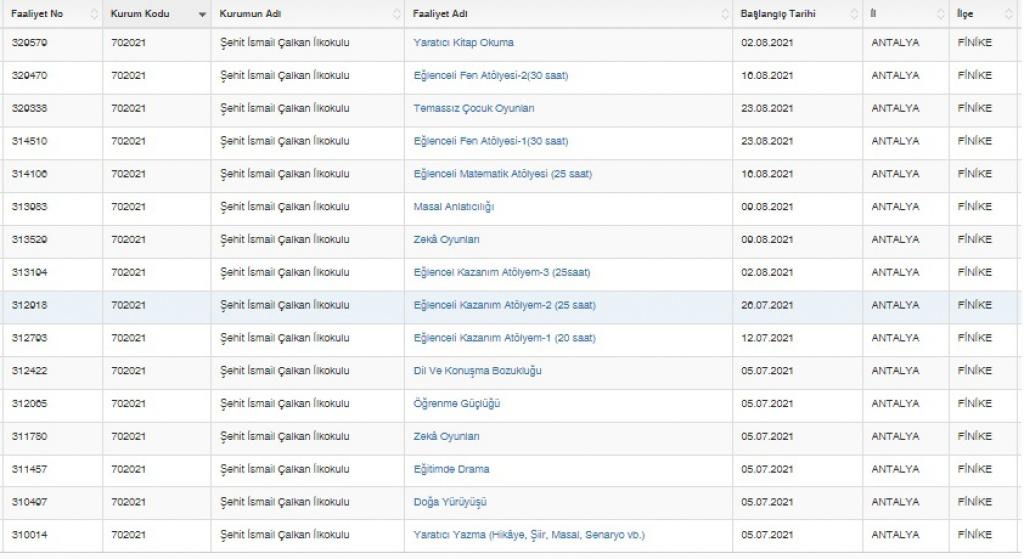Click sort icon in İlçe column
The image size is (1024, 559).
pyautogui.click(x=1014, y=14)
